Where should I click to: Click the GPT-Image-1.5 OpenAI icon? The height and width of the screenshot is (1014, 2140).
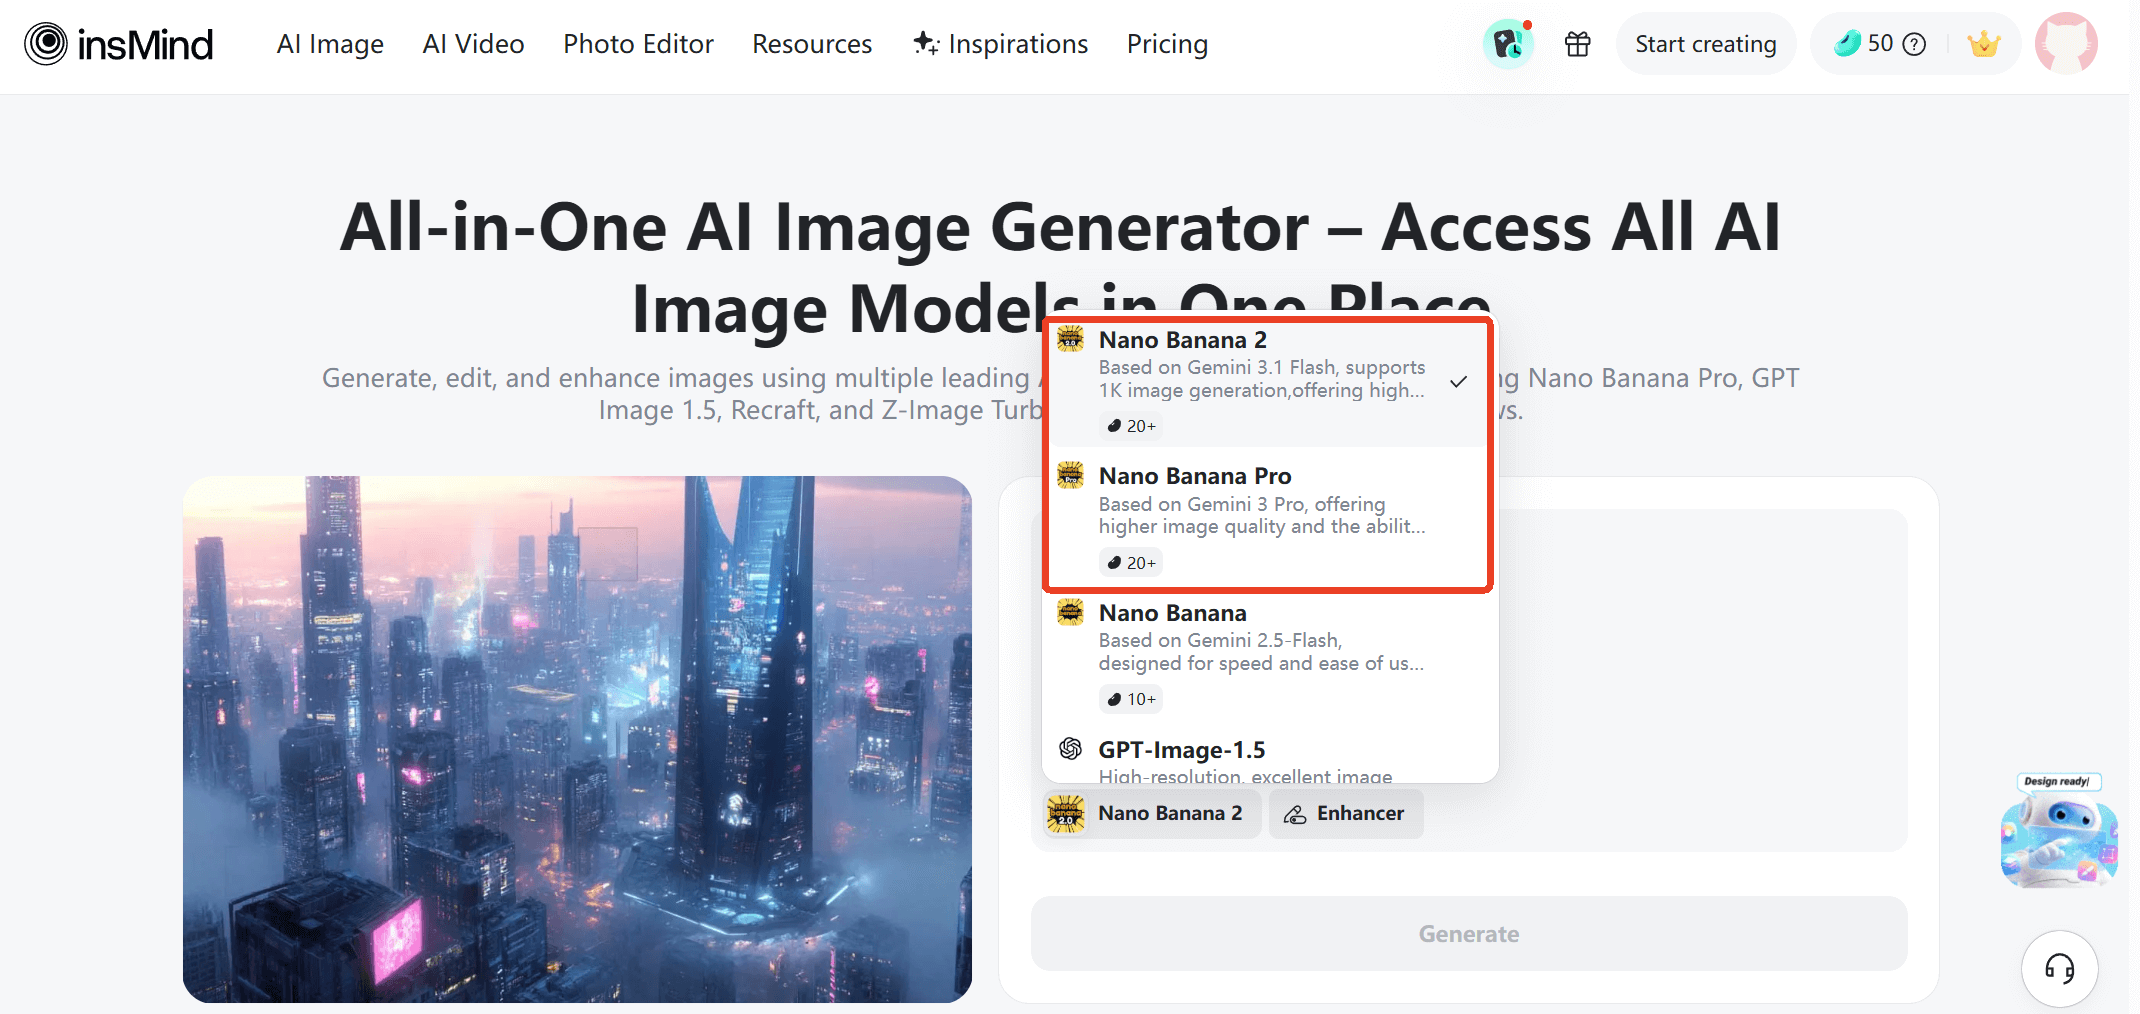tap(1071, 748)
